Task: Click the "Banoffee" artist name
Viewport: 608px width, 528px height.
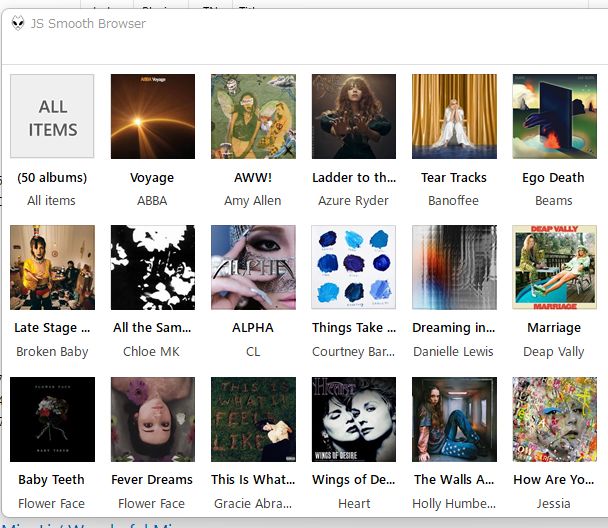Action: point(453,200)
